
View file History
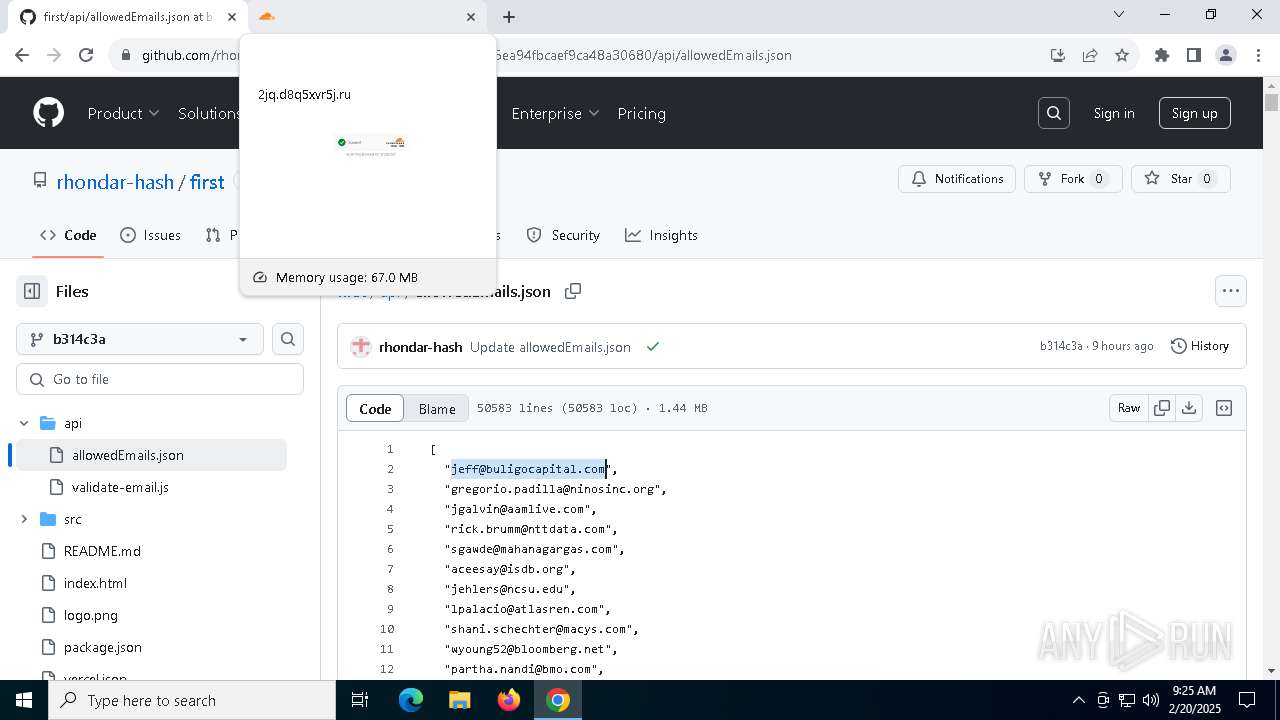pyautogui.click(x=1200, y=346)
